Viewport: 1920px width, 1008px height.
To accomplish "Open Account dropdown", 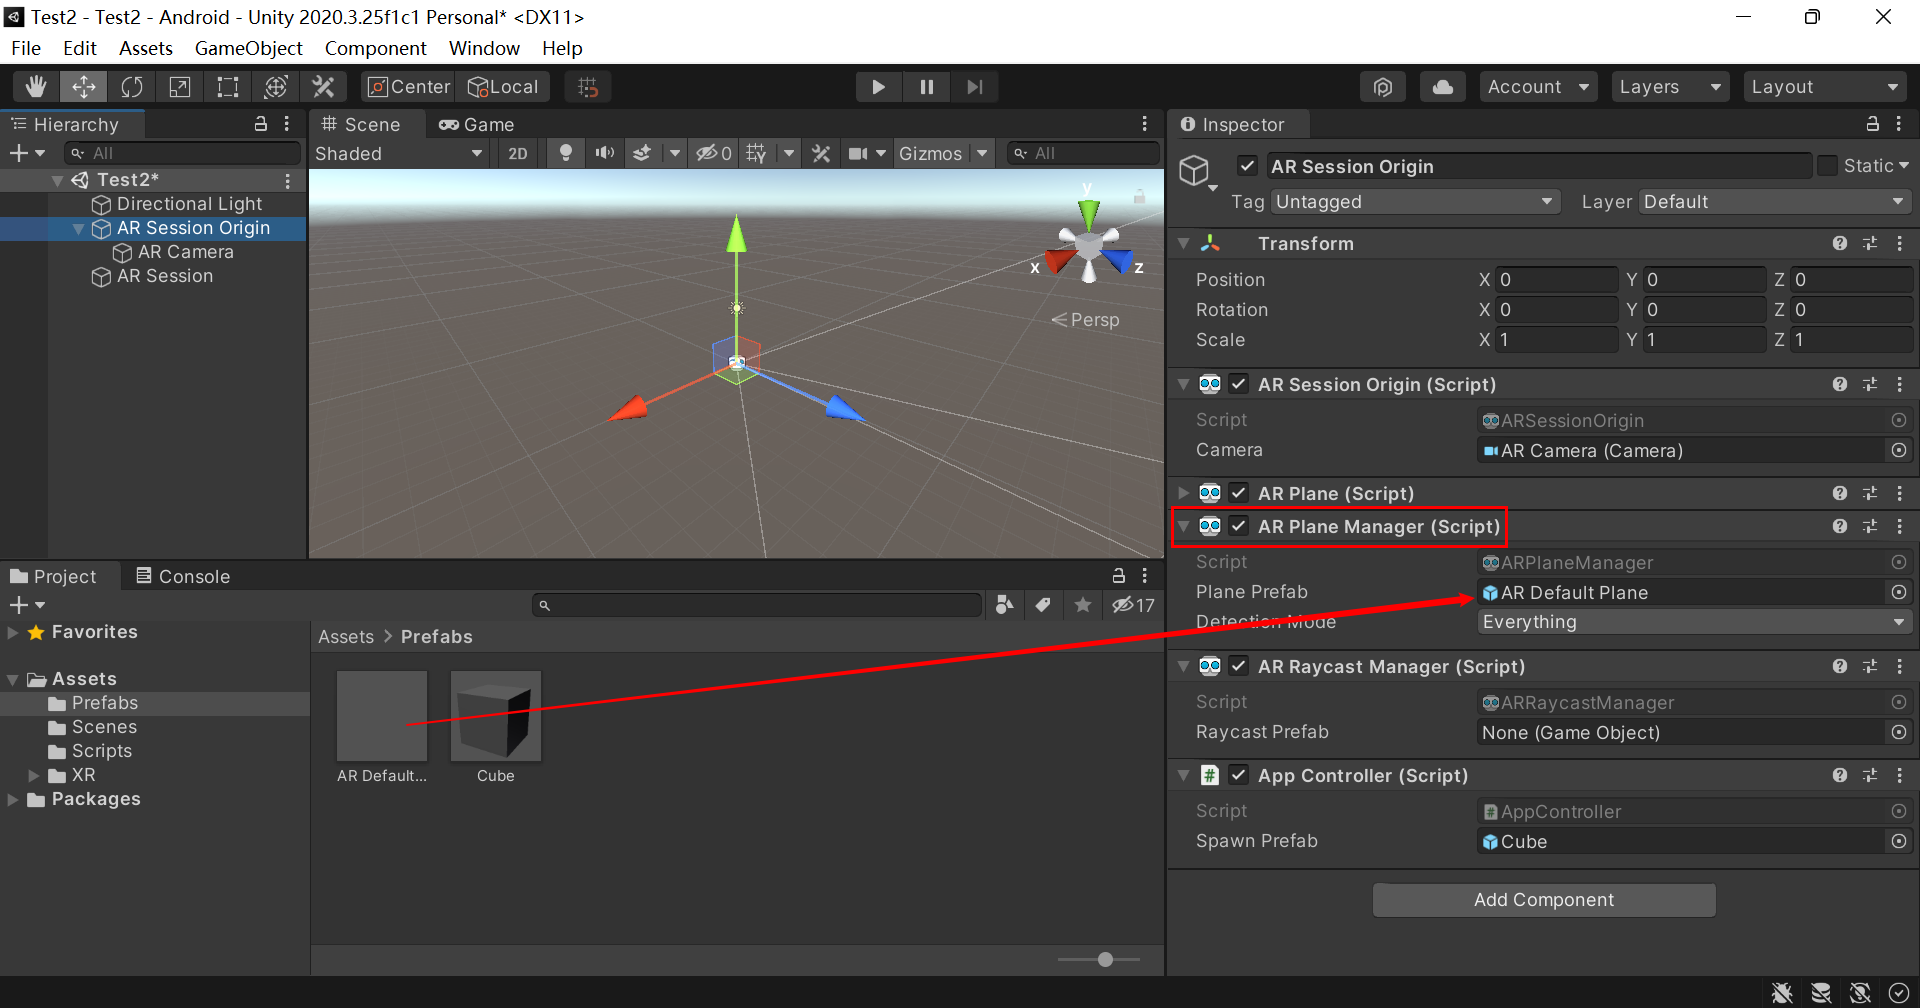I will coord(1538,87).
